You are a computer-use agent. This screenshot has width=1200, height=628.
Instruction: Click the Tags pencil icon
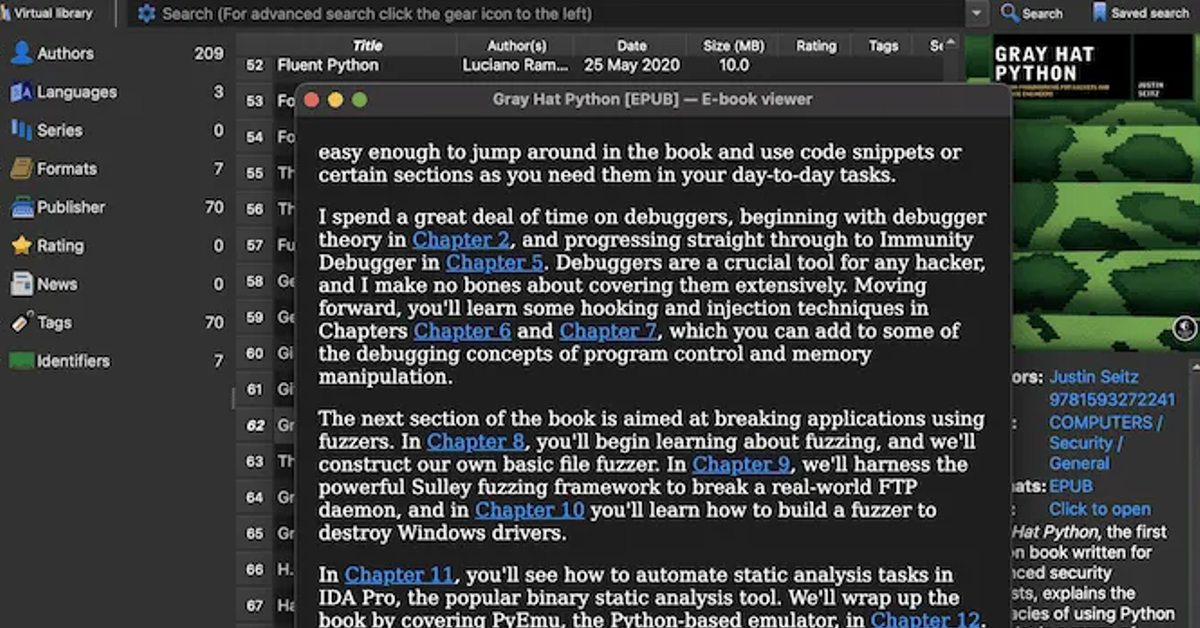coord(22,322)
